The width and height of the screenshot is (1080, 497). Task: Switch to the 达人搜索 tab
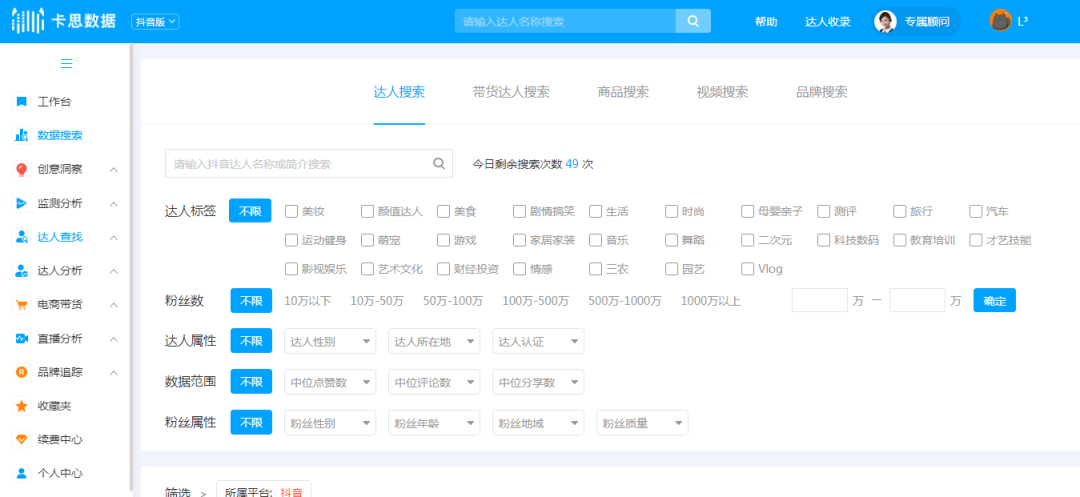point(399,92)
